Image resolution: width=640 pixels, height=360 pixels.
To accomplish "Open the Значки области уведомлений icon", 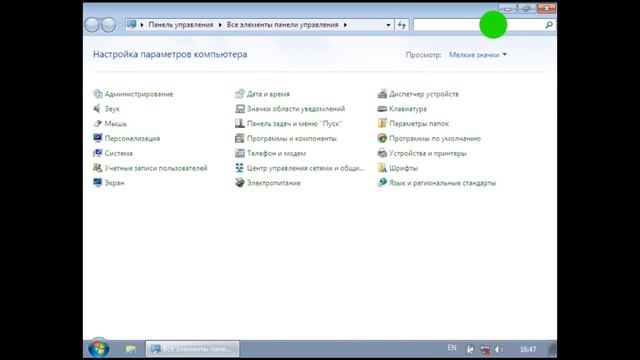I will click(x=240, y=109).
